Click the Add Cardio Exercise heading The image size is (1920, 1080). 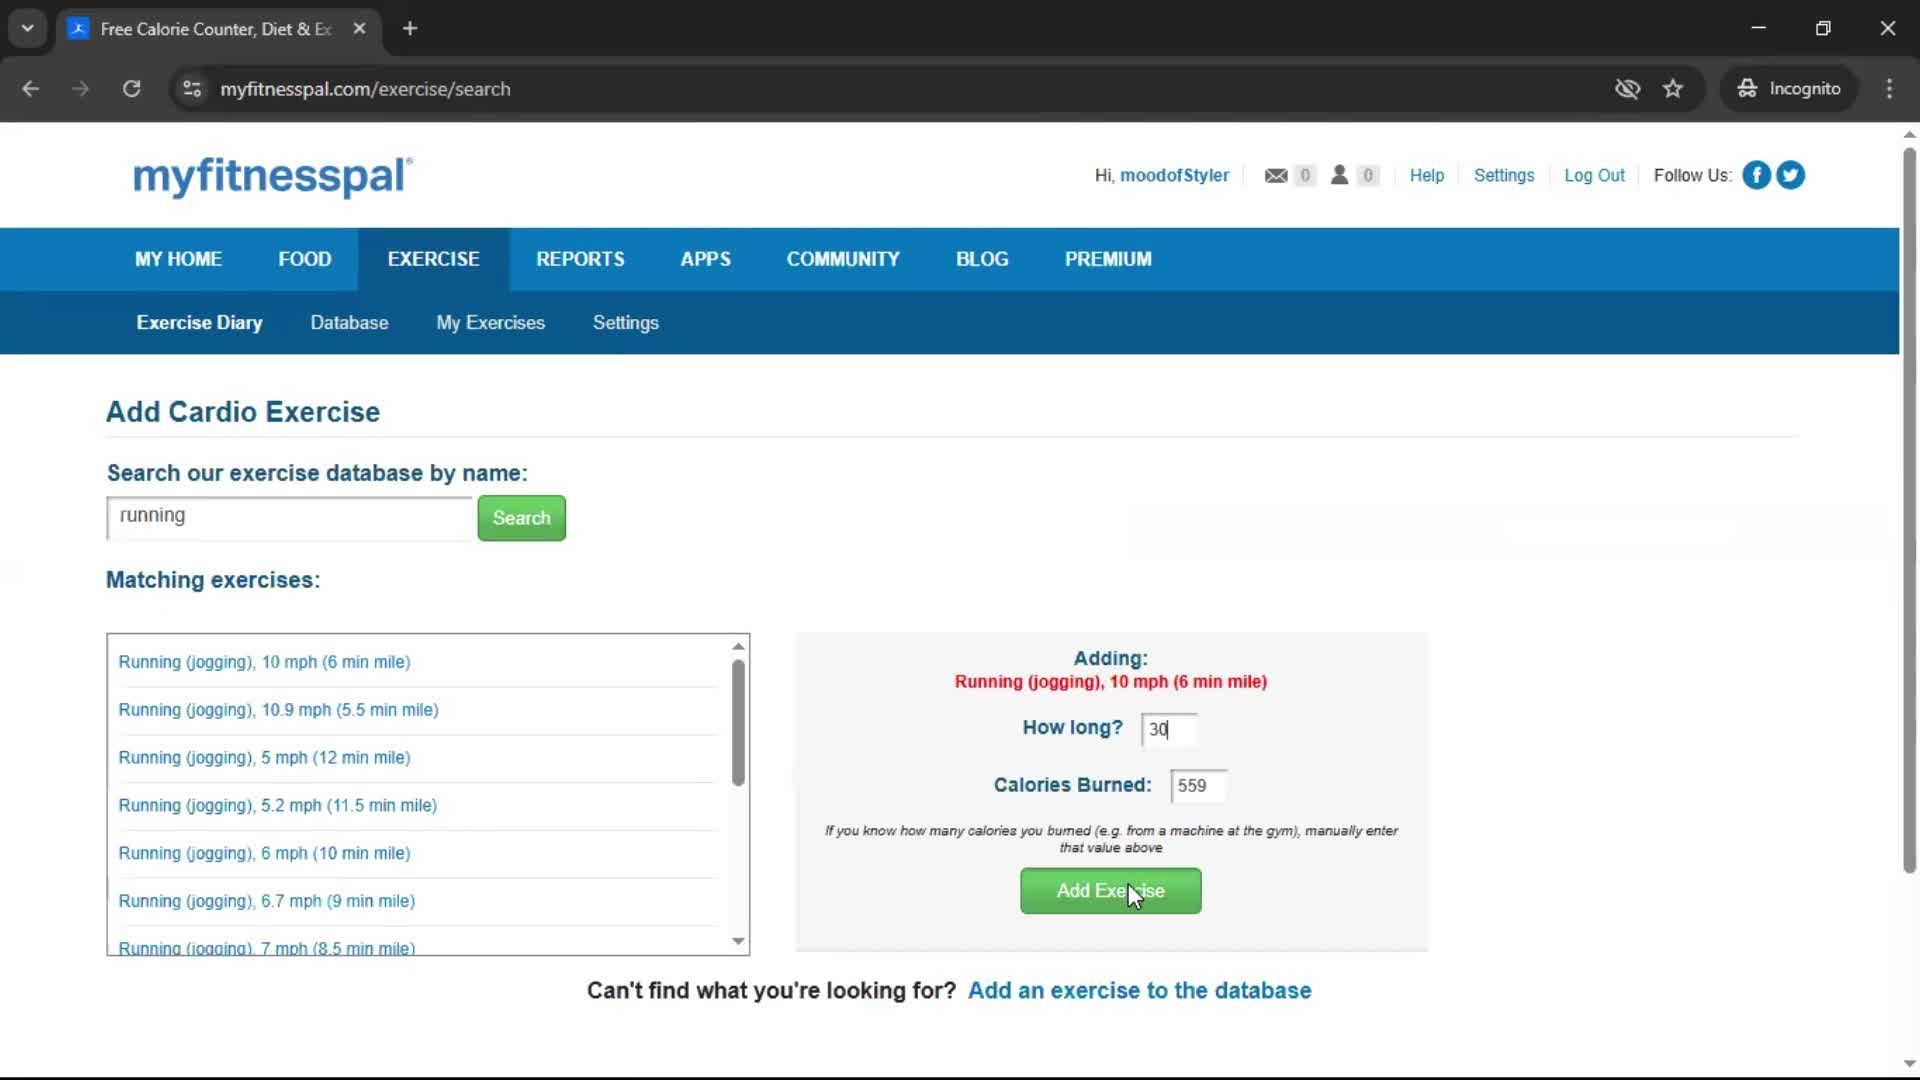(x=243, y=412)
